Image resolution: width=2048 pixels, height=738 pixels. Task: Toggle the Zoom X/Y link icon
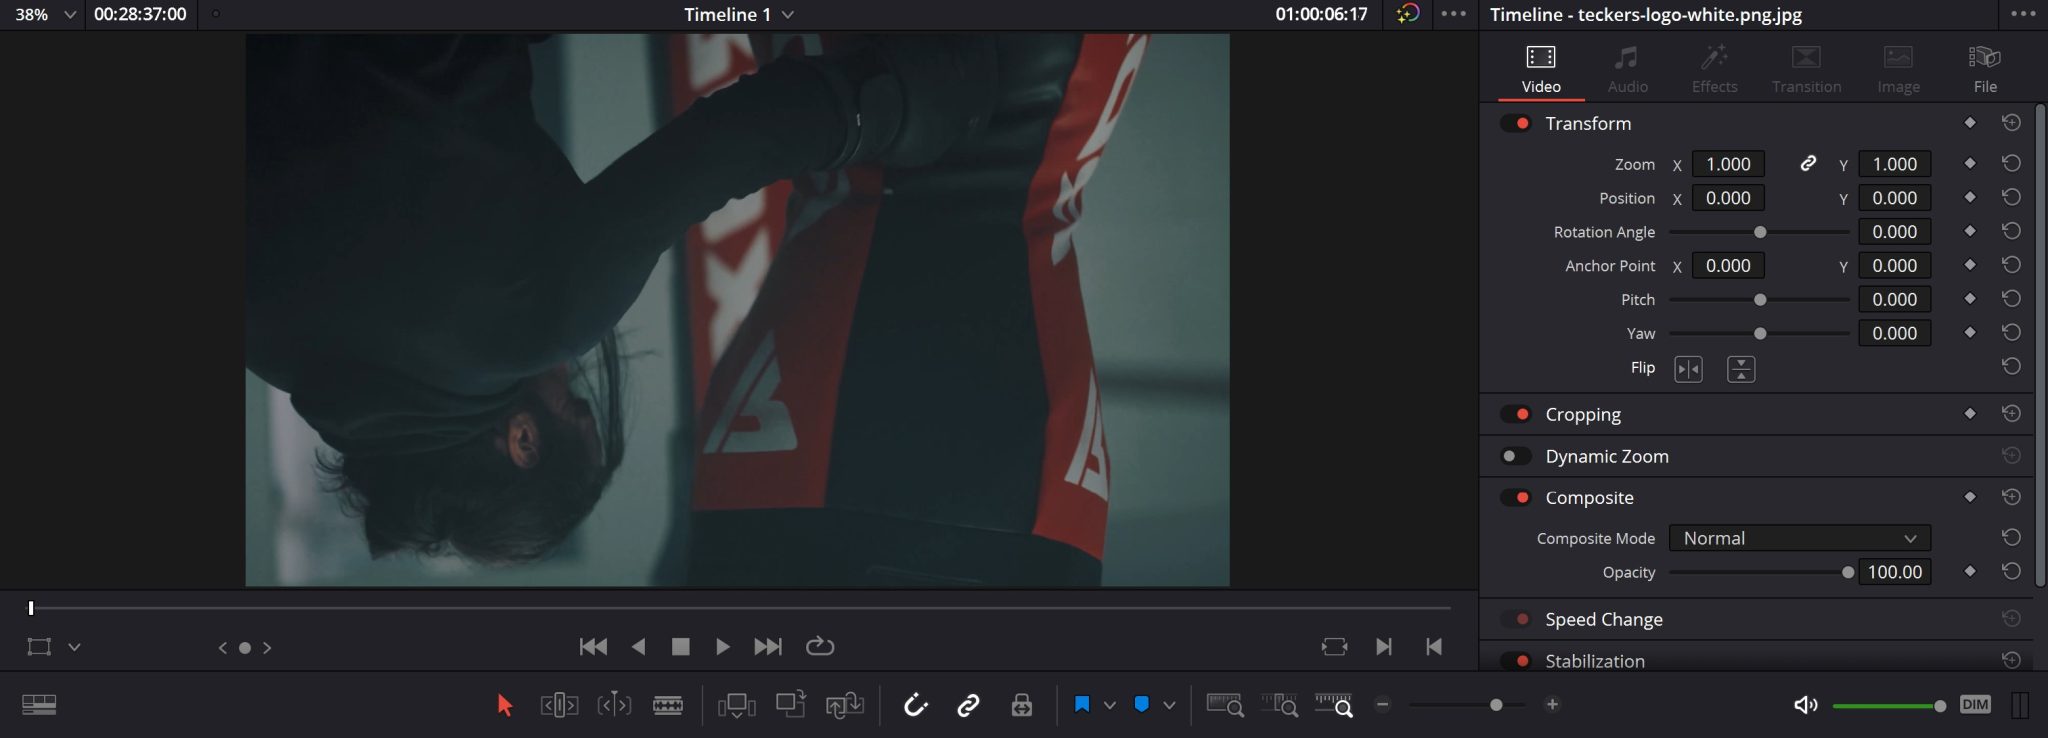[1808, 164]
